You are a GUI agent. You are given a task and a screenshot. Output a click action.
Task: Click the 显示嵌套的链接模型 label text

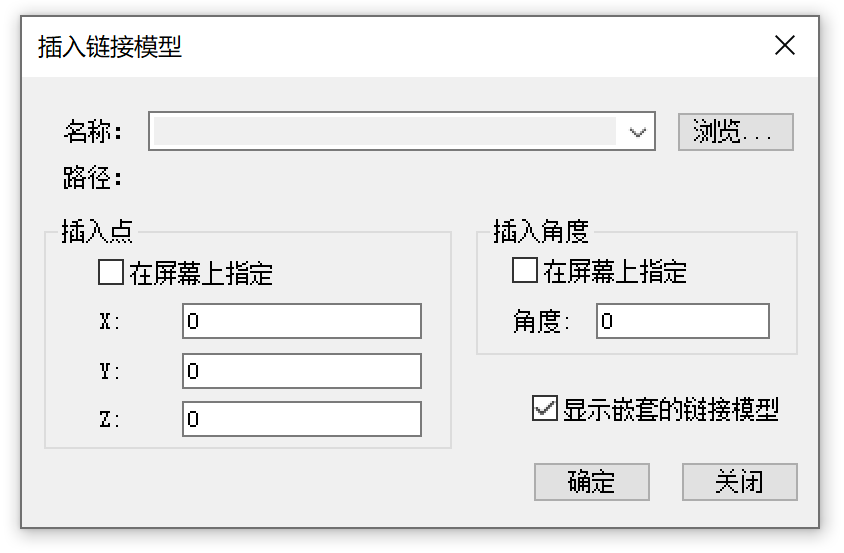pos(670,409)
